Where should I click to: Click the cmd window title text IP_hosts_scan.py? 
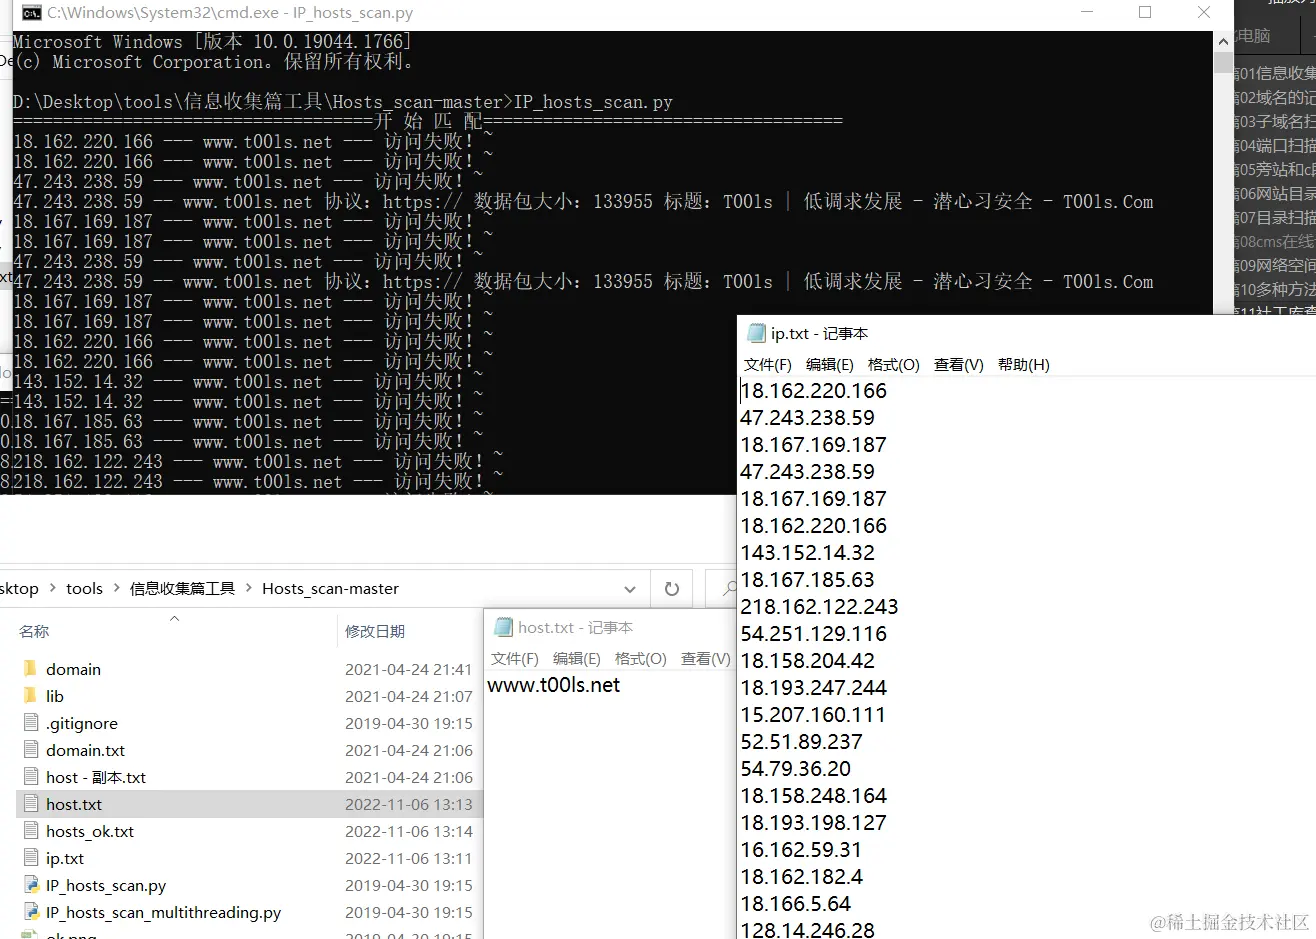(353, 13)
